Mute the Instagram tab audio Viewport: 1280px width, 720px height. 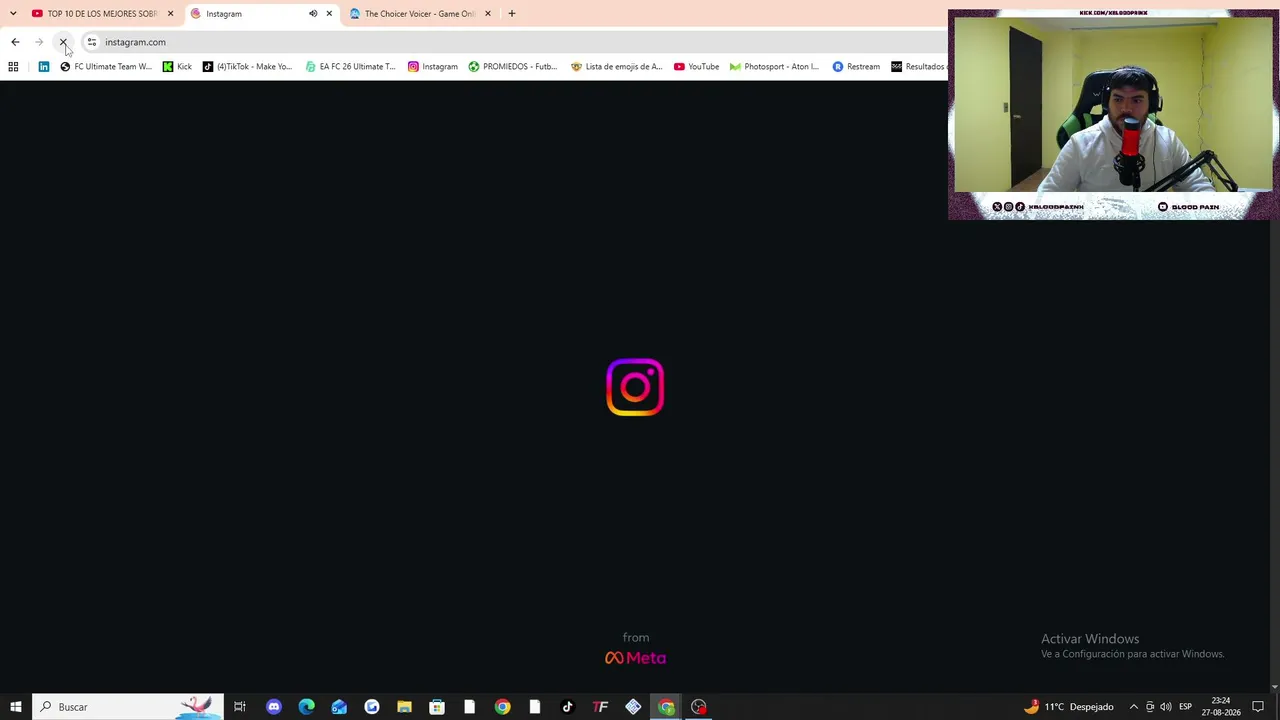313,14
